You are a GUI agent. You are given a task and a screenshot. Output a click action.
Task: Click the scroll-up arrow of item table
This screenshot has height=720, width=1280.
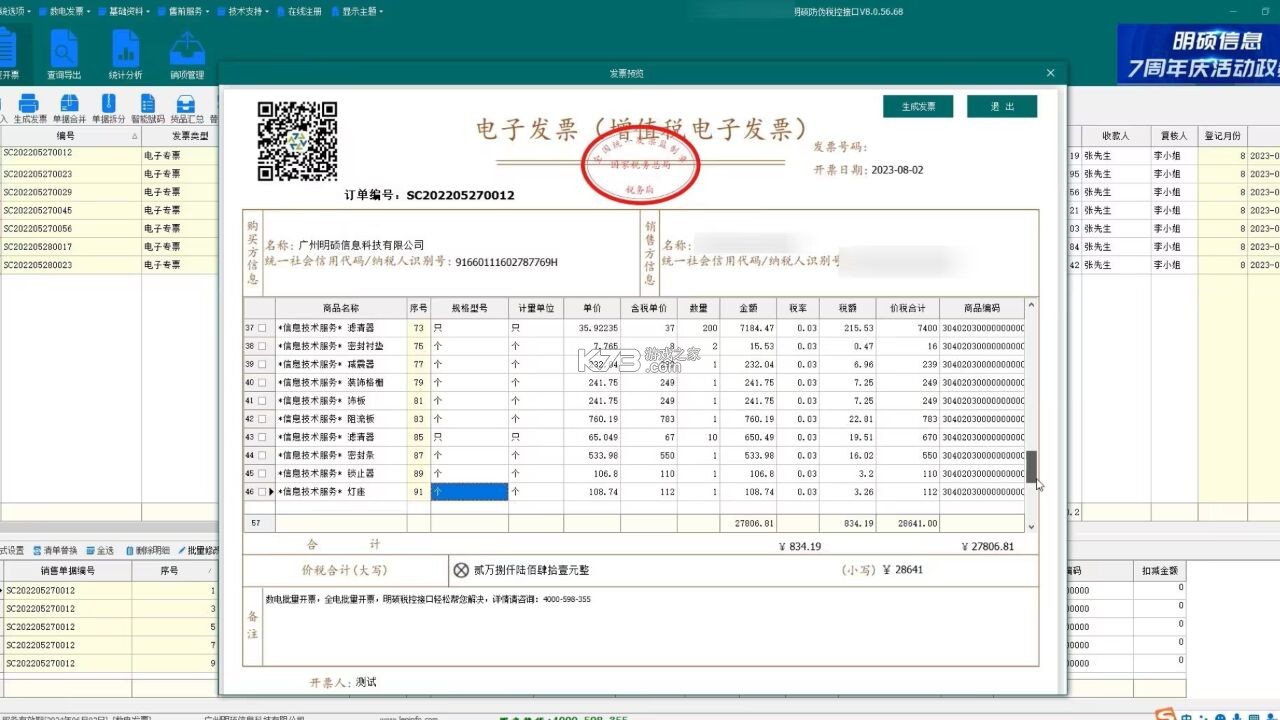tap(1032, 305)
